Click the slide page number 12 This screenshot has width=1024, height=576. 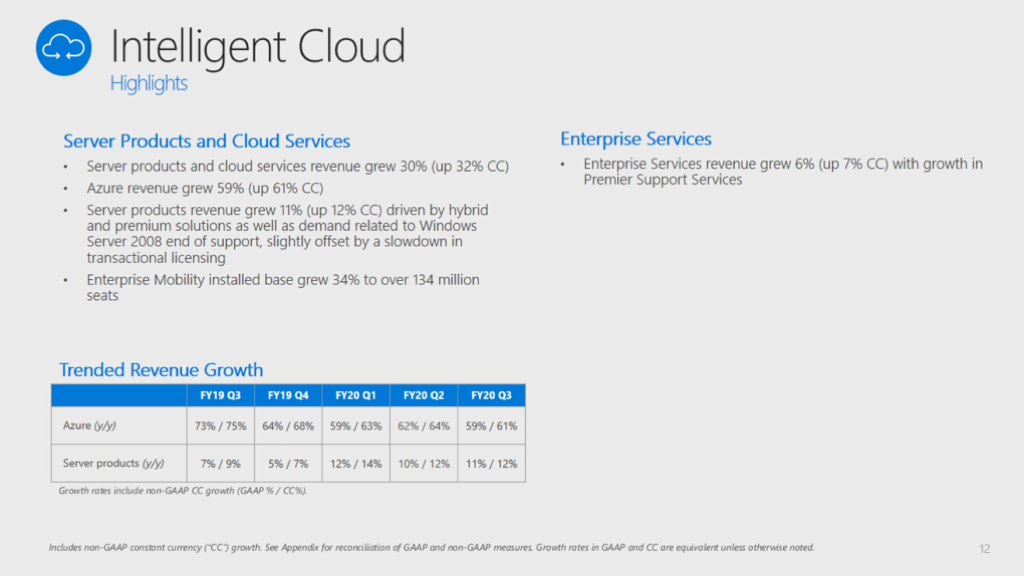tap(985, 548)
